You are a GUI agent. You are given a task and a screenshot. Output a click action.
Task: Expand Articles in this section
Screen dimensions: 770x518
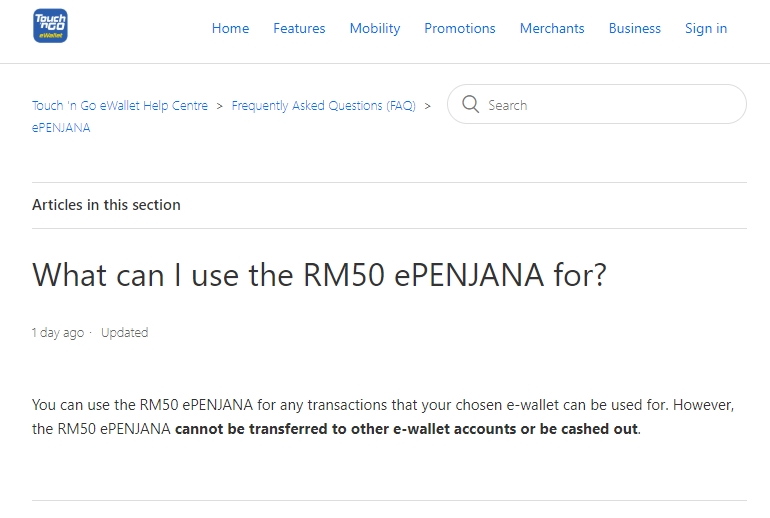pyautogui.click(x=106, y=205)
